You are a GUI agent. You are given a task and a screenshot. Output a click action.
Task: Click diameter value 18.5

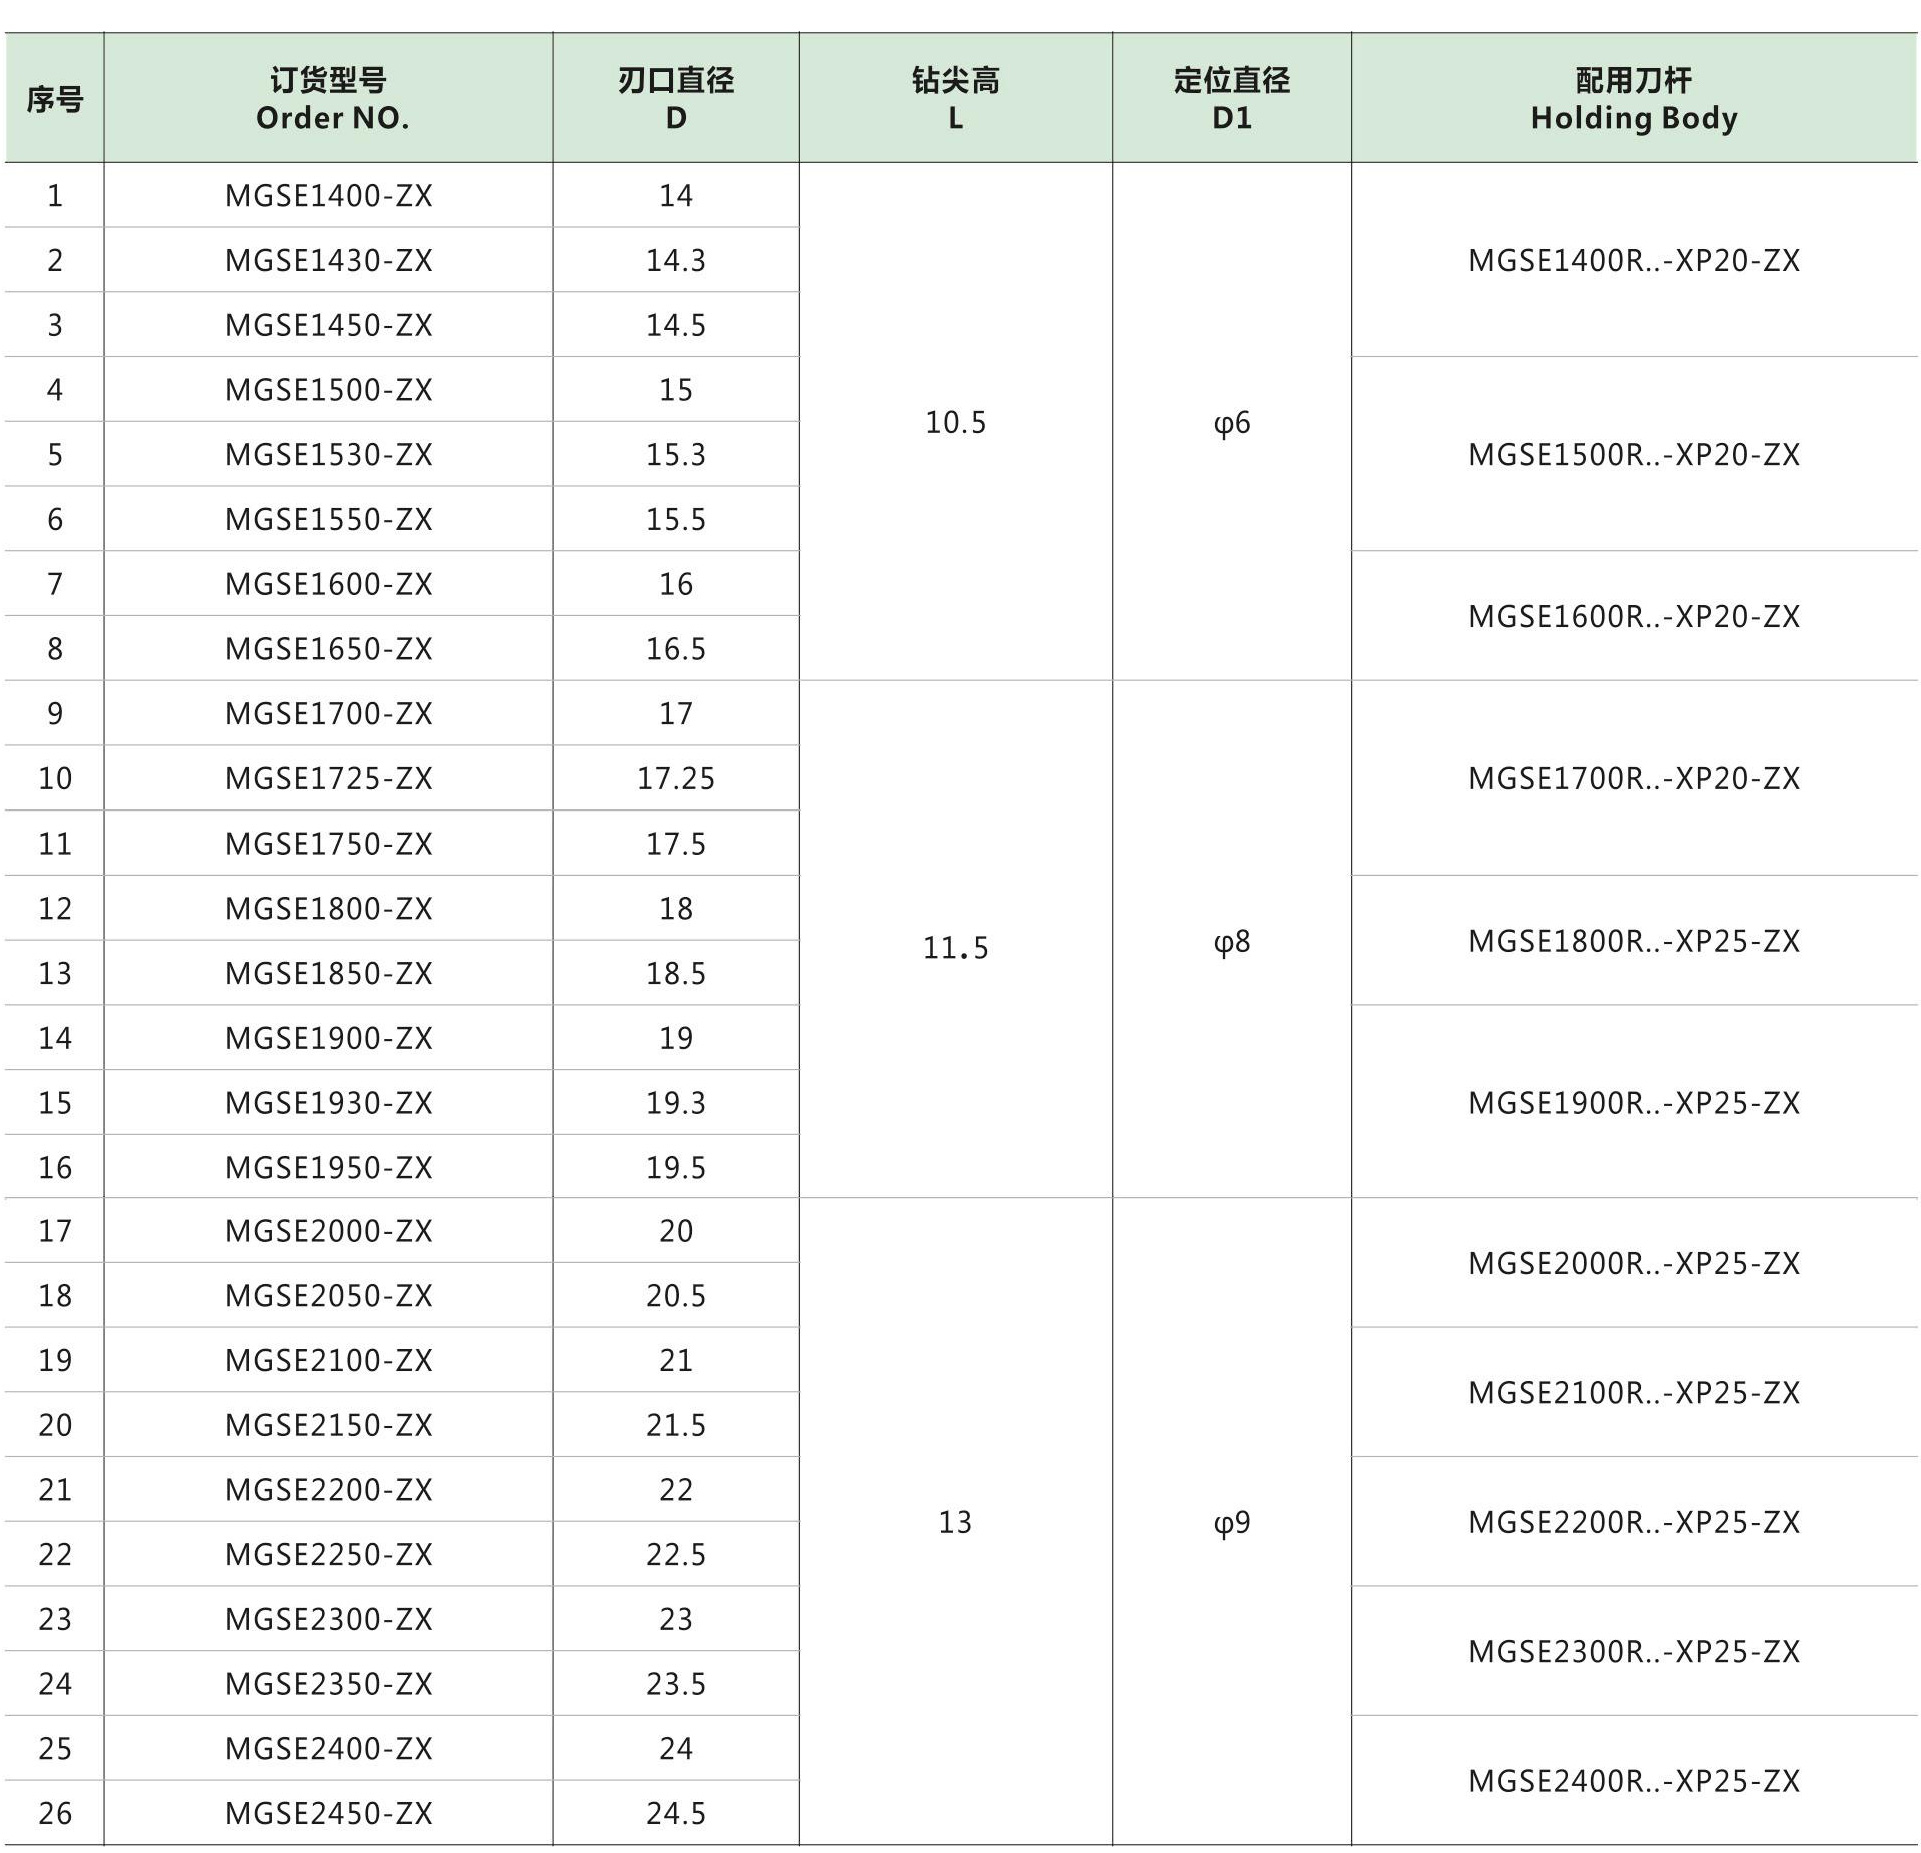point(676,973)
